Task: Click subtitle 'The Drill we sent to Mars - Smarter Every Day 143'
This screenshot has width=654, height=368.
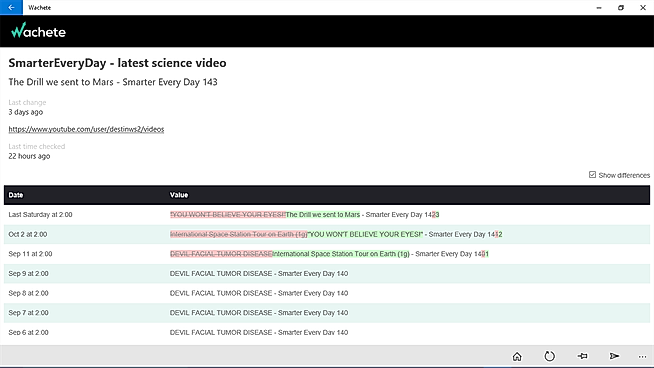Action: click(113, 82)
